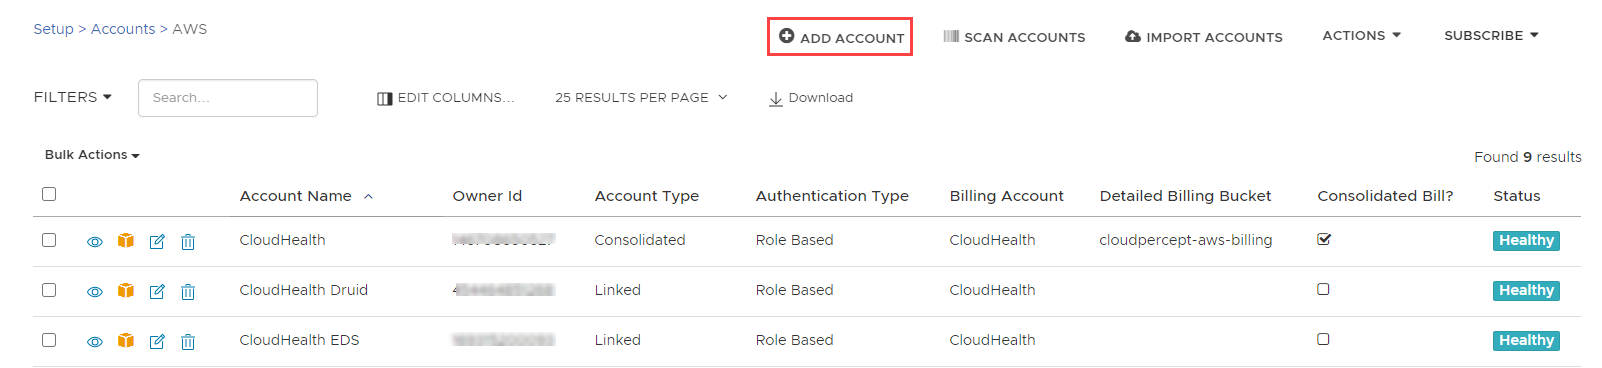Click orange cube icon for CloudHealth EDS
Screen dimensions: 1602x368
click(126, 341)
